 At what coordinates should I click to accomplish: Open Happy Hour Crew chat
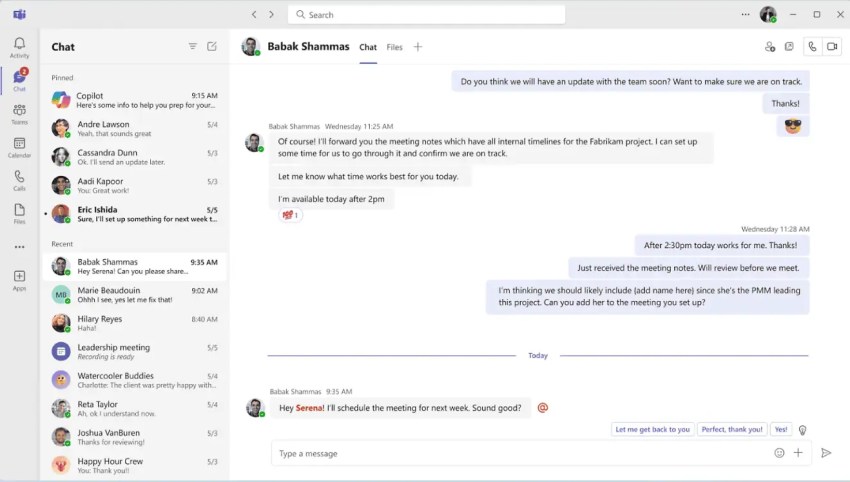pos(134,465)
